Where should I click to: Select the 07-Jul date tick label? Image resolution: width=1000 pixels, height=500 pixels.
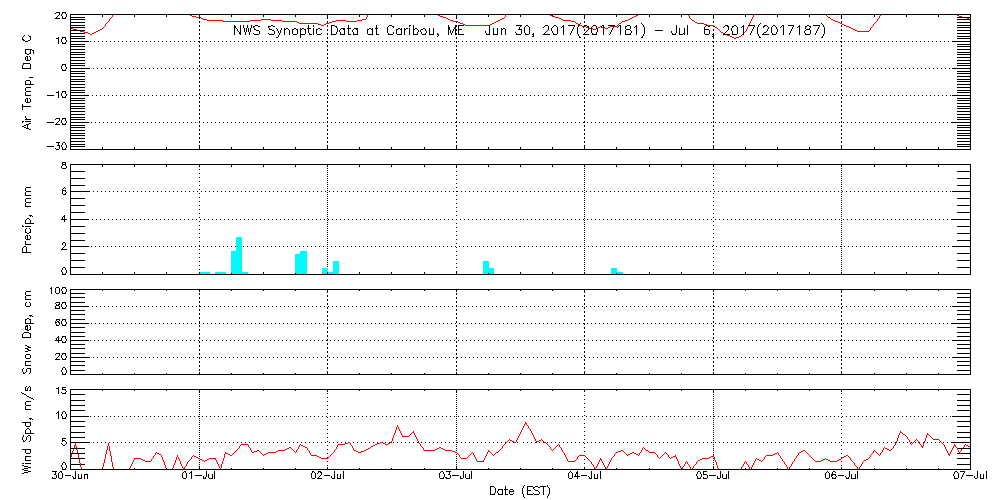click(969, 477)
